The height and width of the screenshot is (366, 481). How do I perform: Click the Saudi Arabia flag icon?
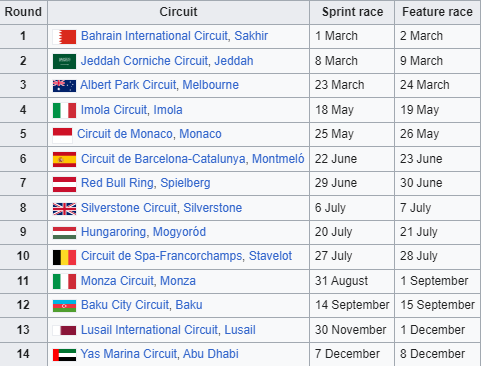[64, 61]
